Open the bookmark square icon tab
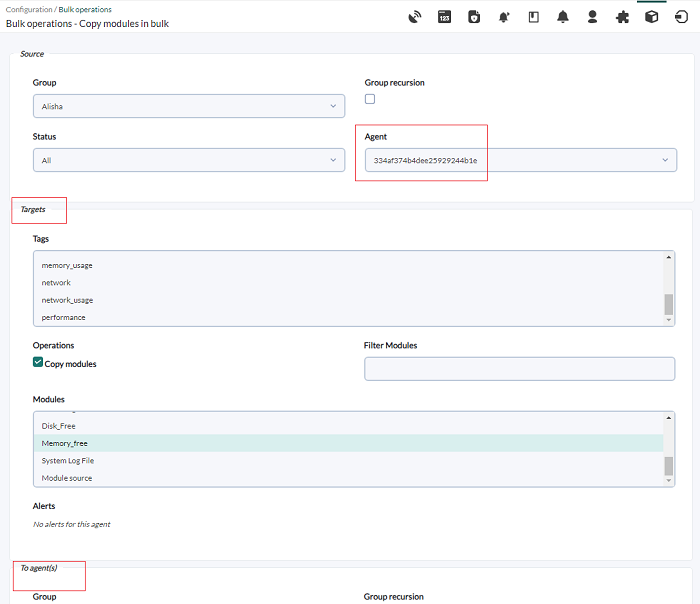The image size is (700, 604). 533,17
